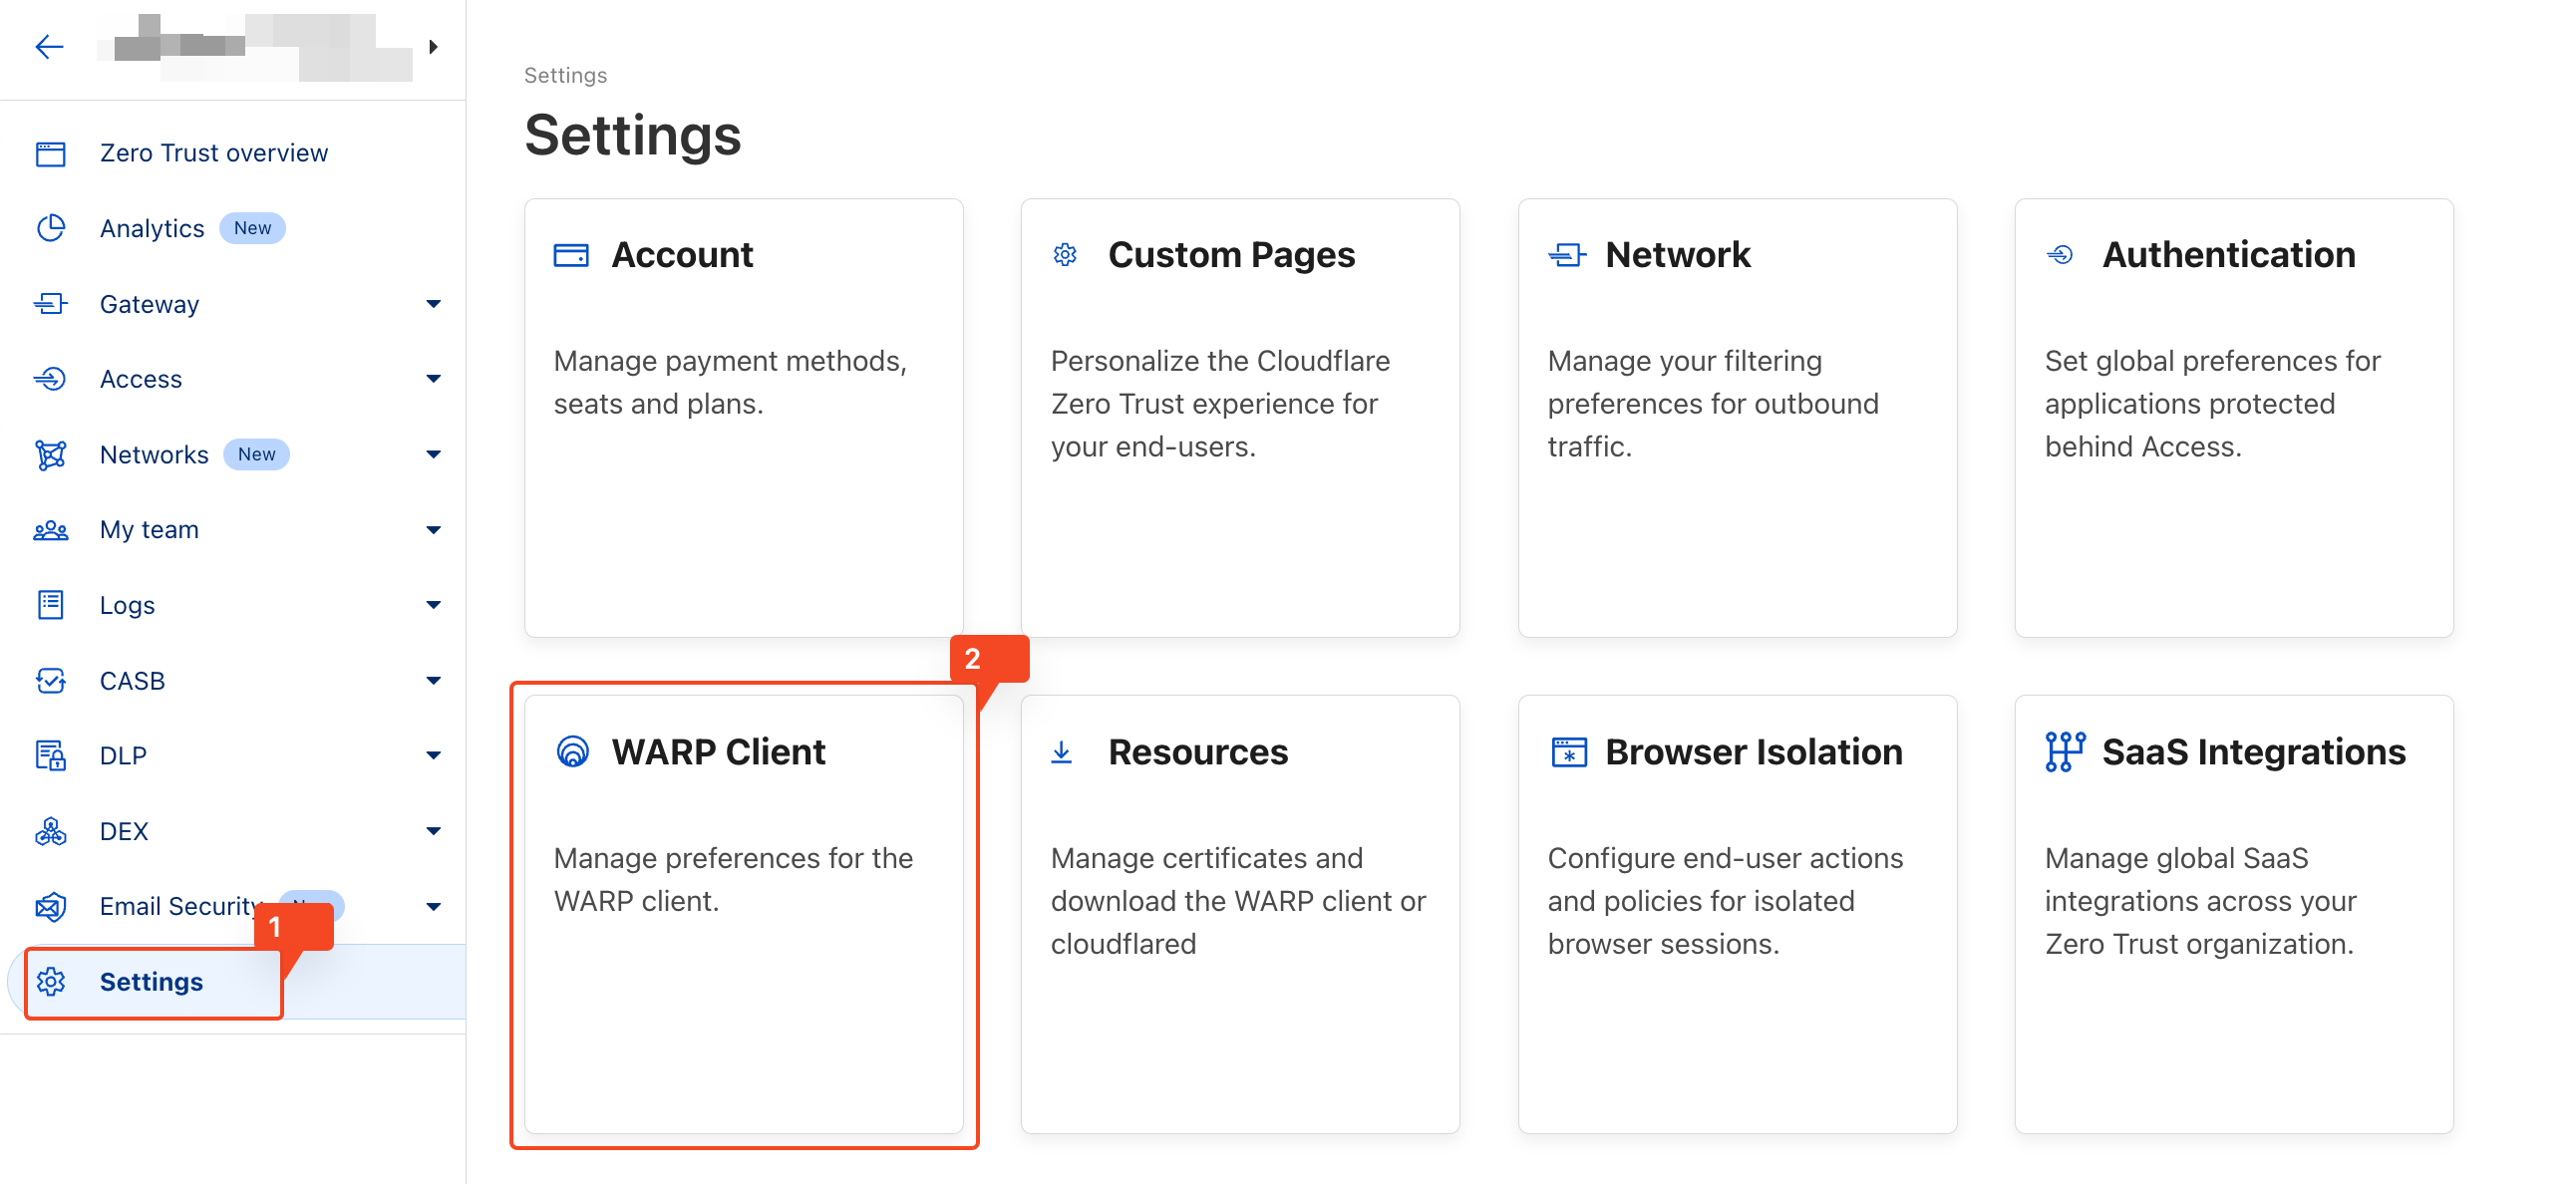Click the WARP Client card icon

(573, 751)
